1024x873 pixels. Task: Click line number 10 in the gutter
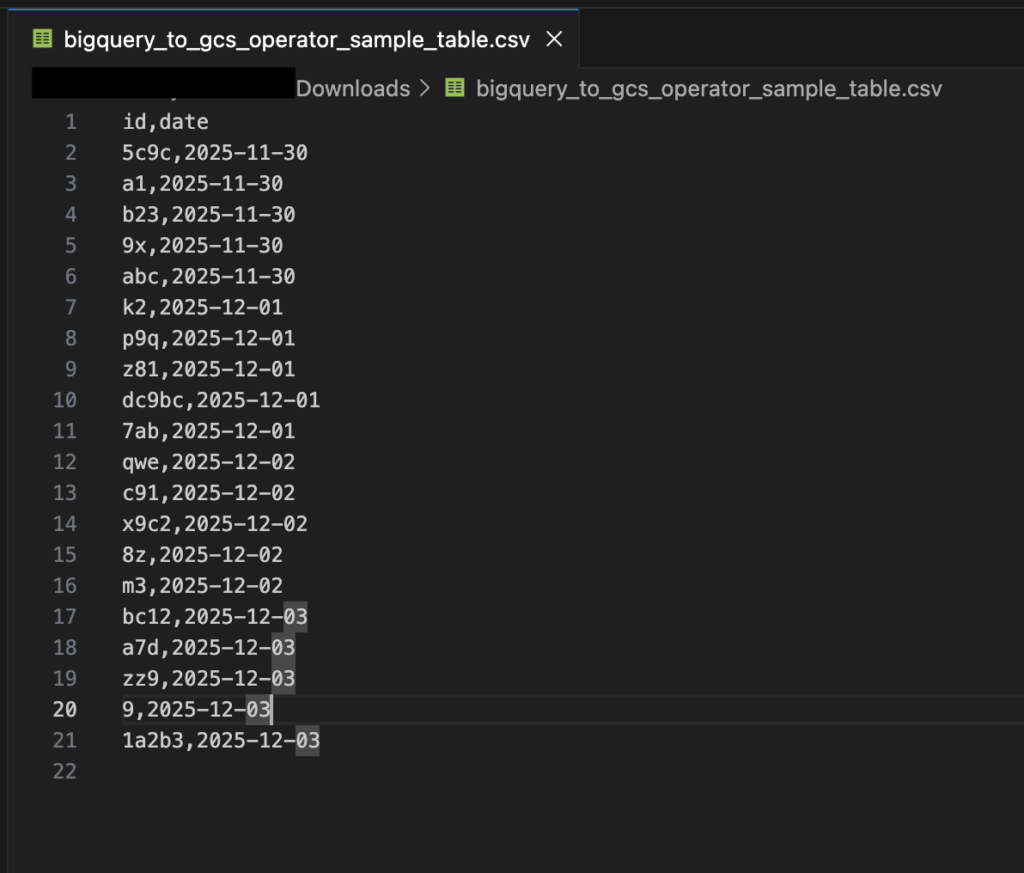tap(64, 401)
